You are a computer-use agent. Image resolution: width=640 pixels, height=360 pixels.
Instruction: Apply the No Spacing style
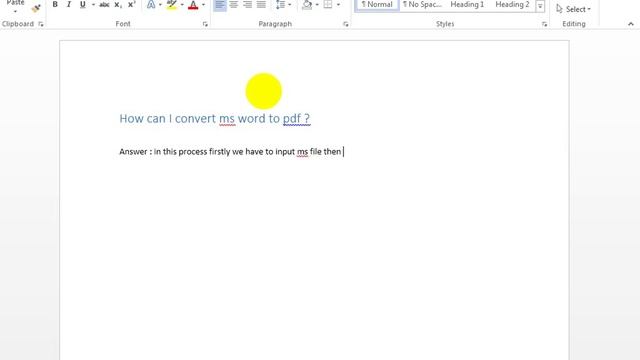coord(422,5)
